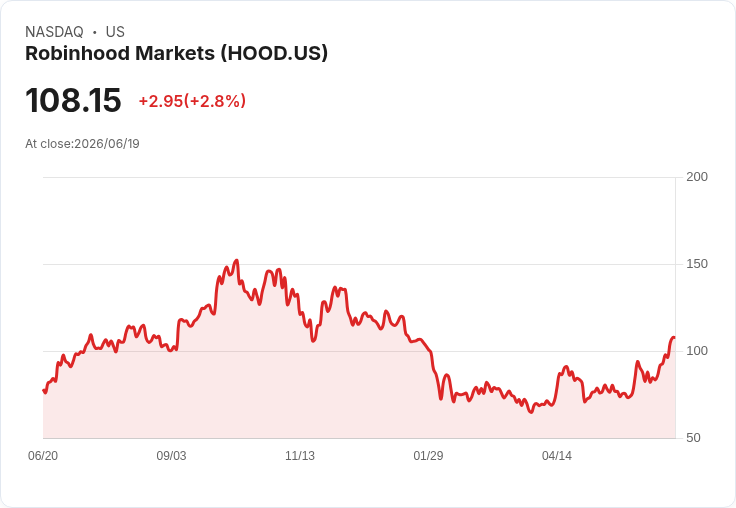Click the latest price point at line's end
Screen dimensions: 736x508
tap(674, 338)
